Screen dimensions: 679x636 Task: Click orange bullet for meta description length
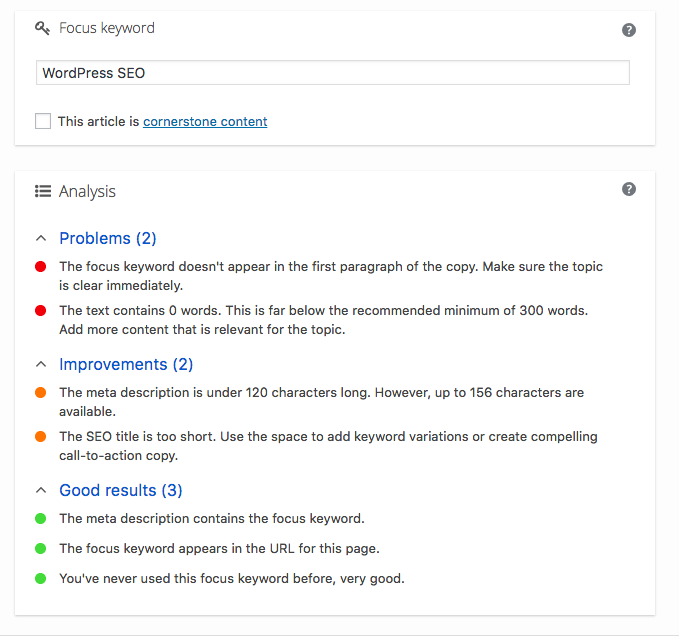(x=41, y=393)
